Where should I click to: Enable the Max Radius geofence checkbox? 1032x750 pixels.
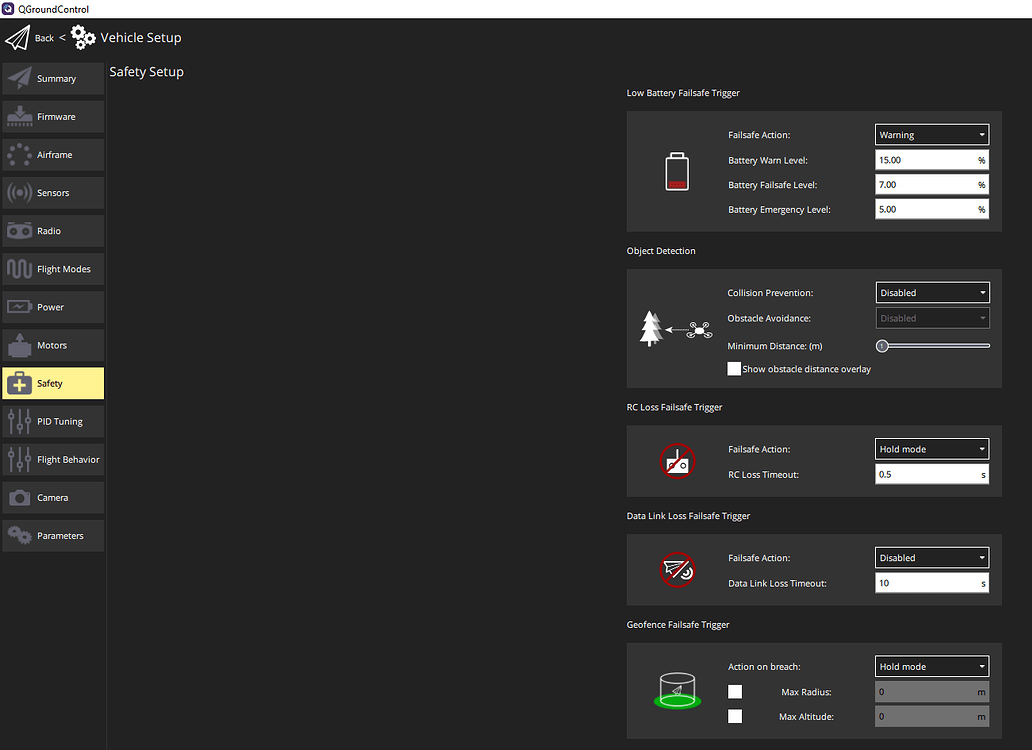pyautogui.click(x=735, y=691)
